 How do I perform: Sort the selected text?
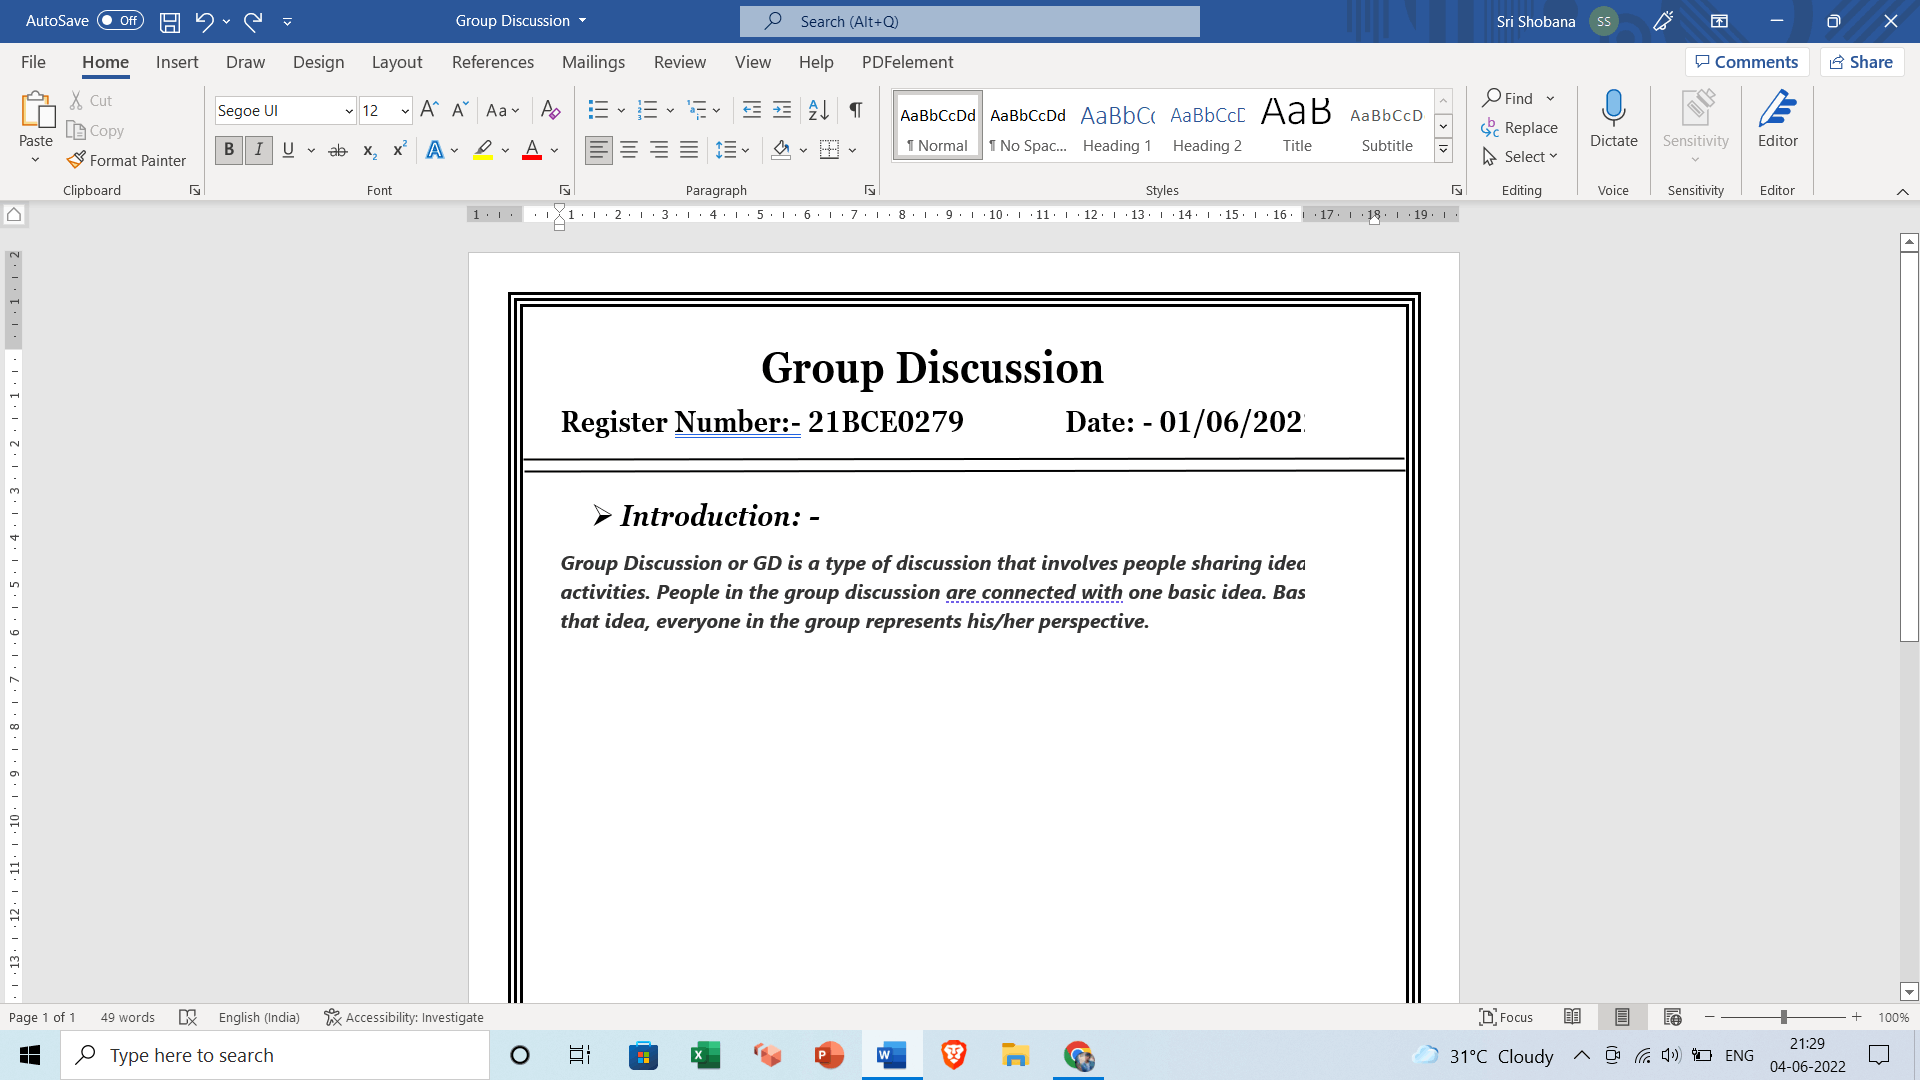818,110
